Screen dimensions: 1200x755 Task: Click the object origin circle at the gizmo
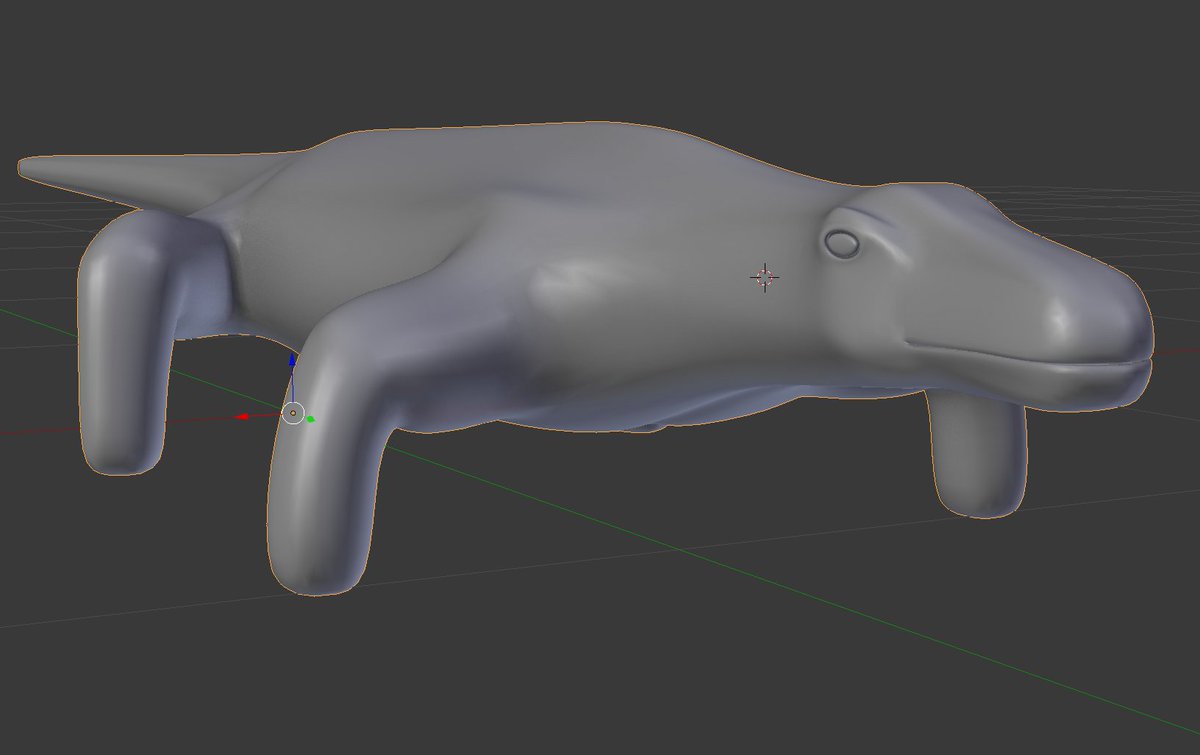pos(293,412)
